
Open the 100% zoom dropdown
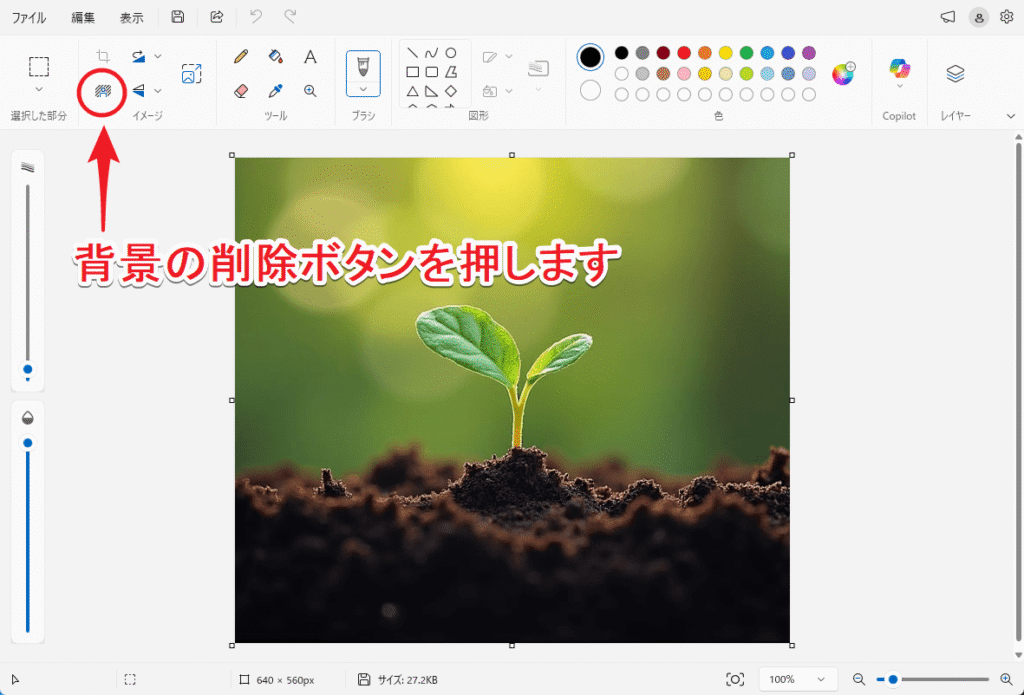(x=797, y=679)
